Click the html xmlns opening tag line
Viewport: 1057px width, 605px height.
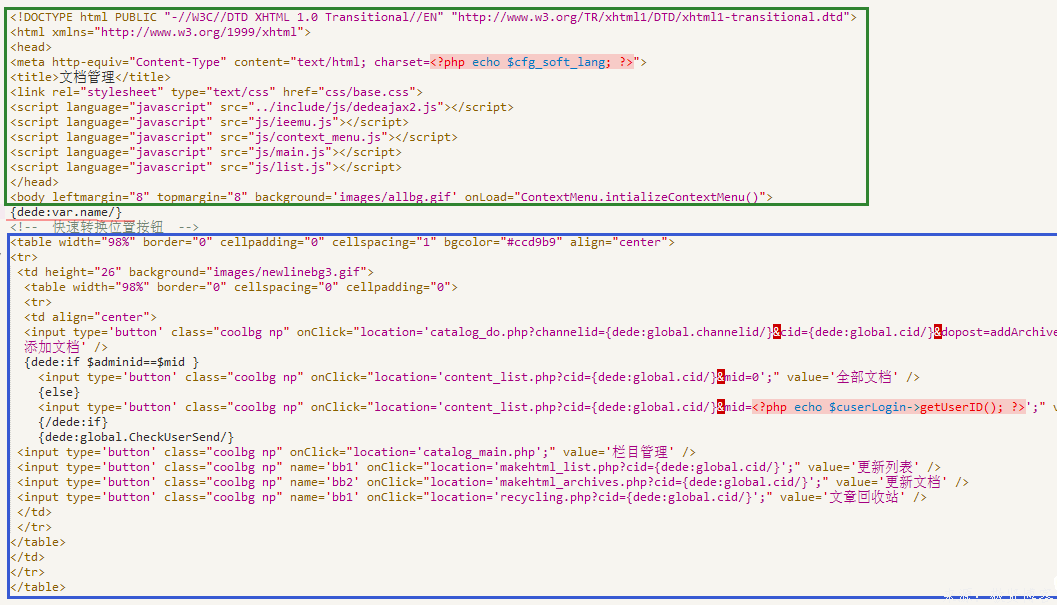(x=160, y=32)
